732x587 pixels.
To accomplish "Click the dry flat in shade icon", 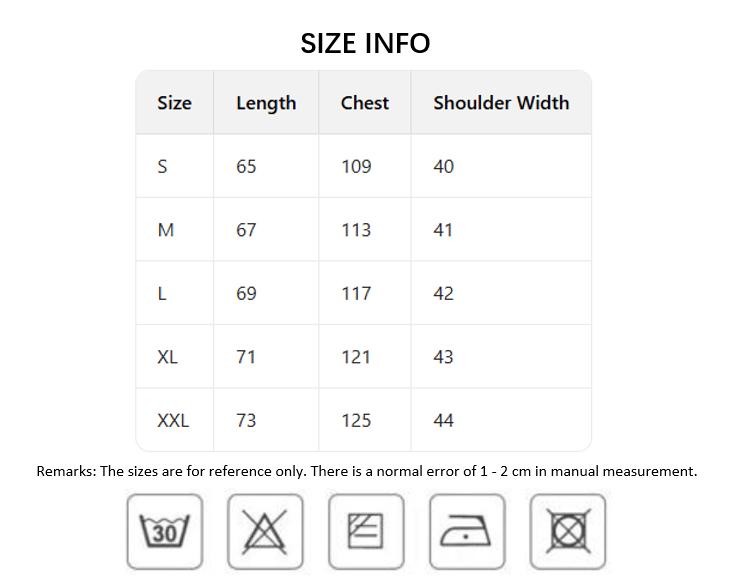I will (366, 531).
